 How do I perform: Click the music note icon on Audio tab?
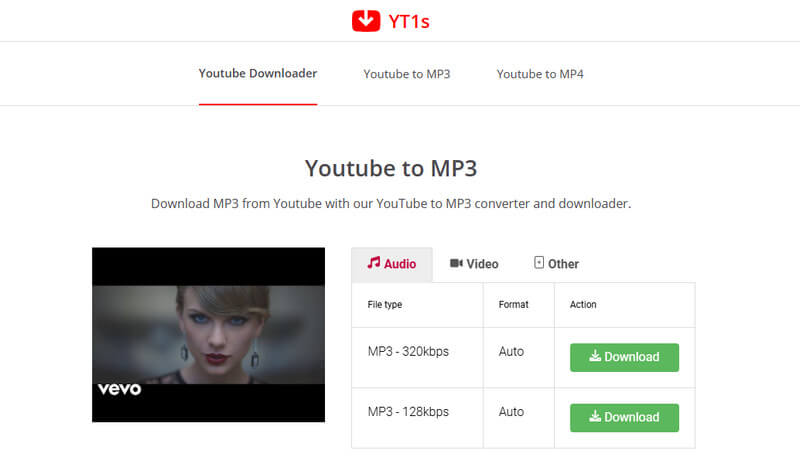373,263
